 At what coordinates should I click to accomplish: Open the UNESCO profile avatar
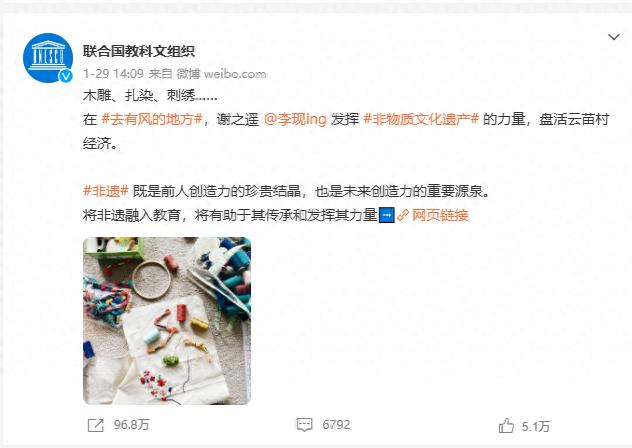pos(48,58)
